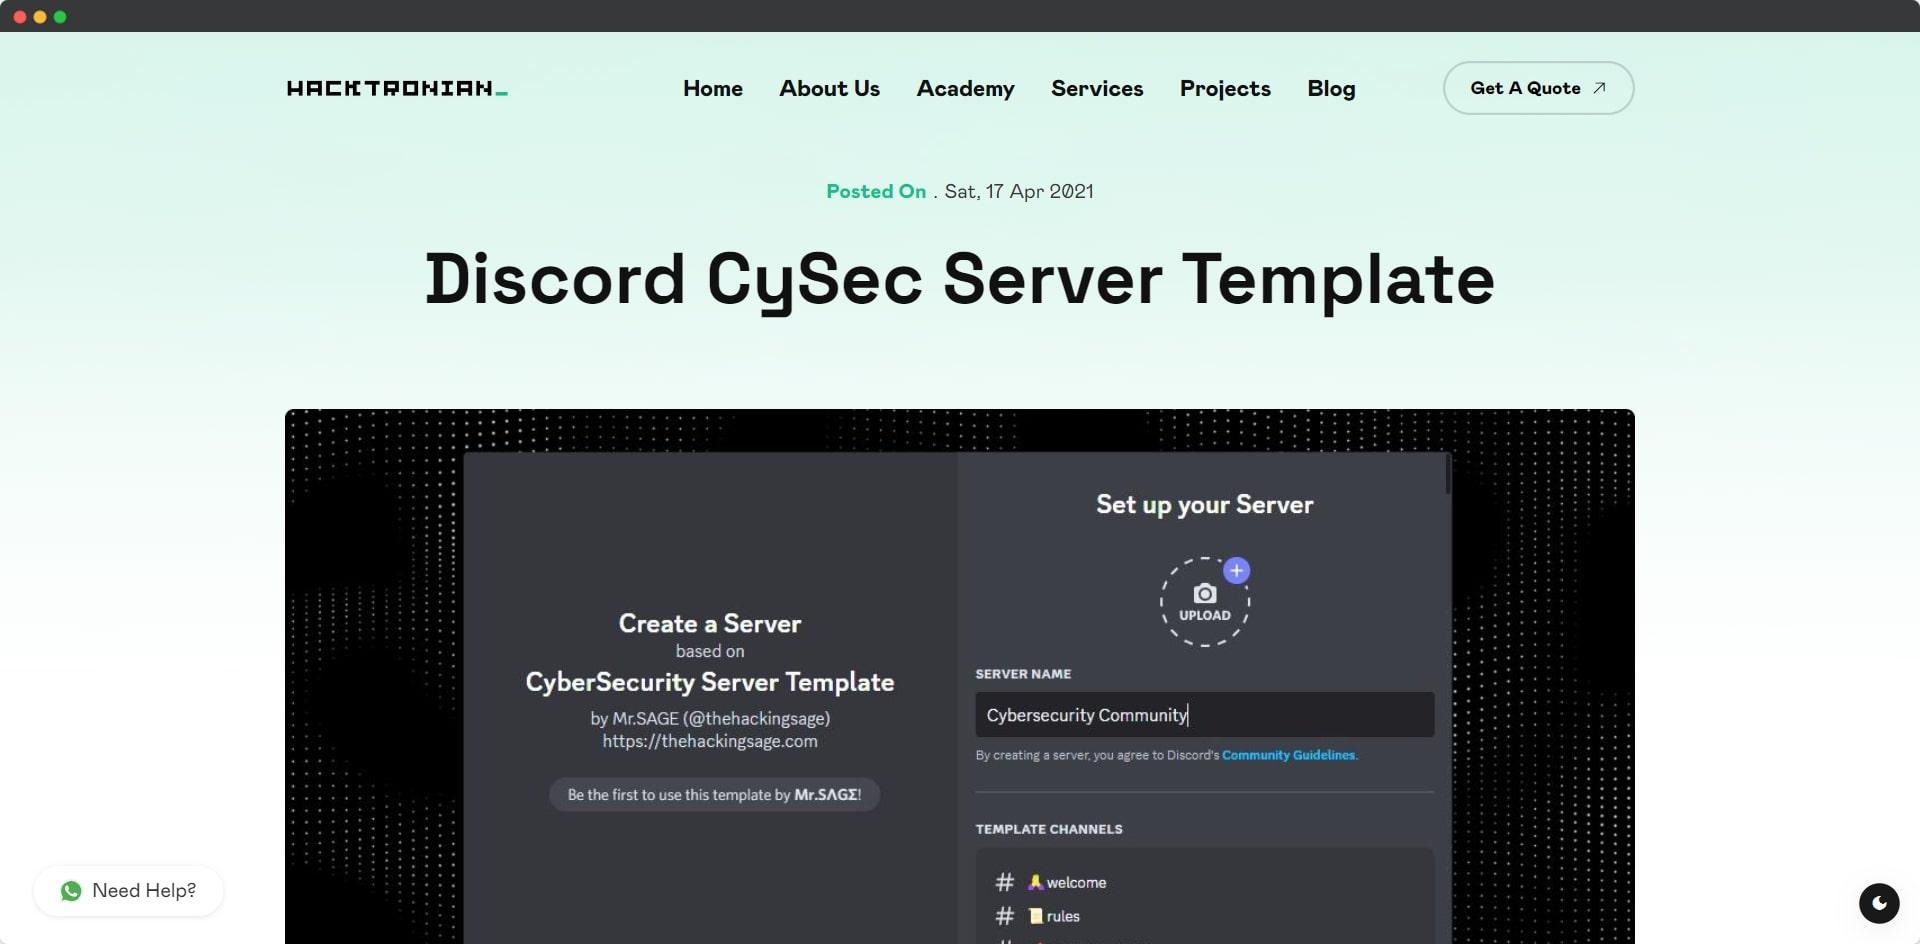The image size is (1920, 944).
Task: Open WhatsApp chat via the green Need Help icon
Action: pos(71,890)
